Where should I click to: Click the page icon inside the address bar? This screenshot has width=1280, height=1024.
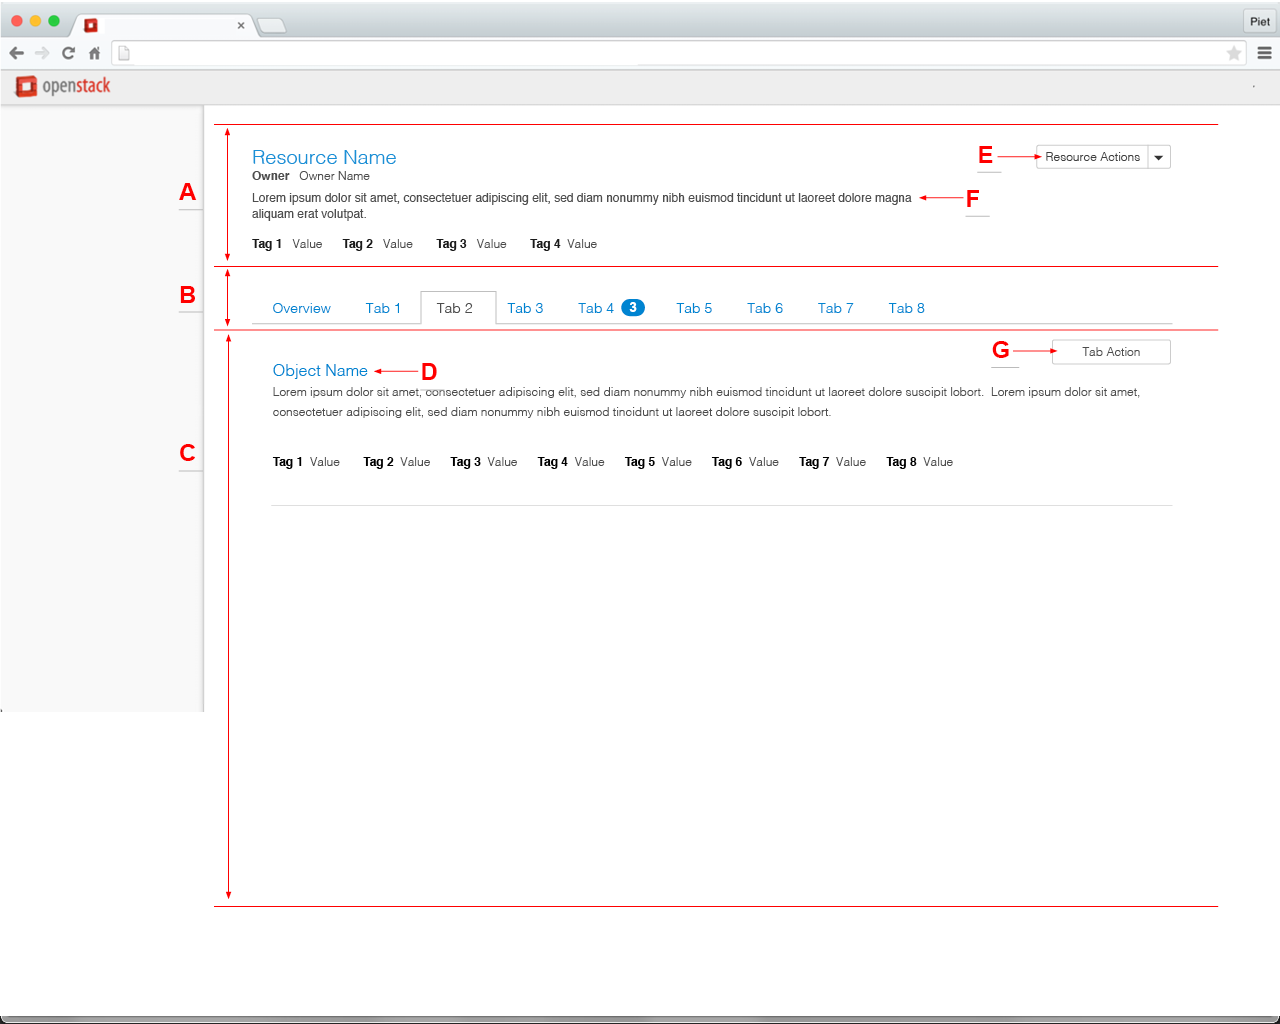pyautogui.click(x=123, y=52)
